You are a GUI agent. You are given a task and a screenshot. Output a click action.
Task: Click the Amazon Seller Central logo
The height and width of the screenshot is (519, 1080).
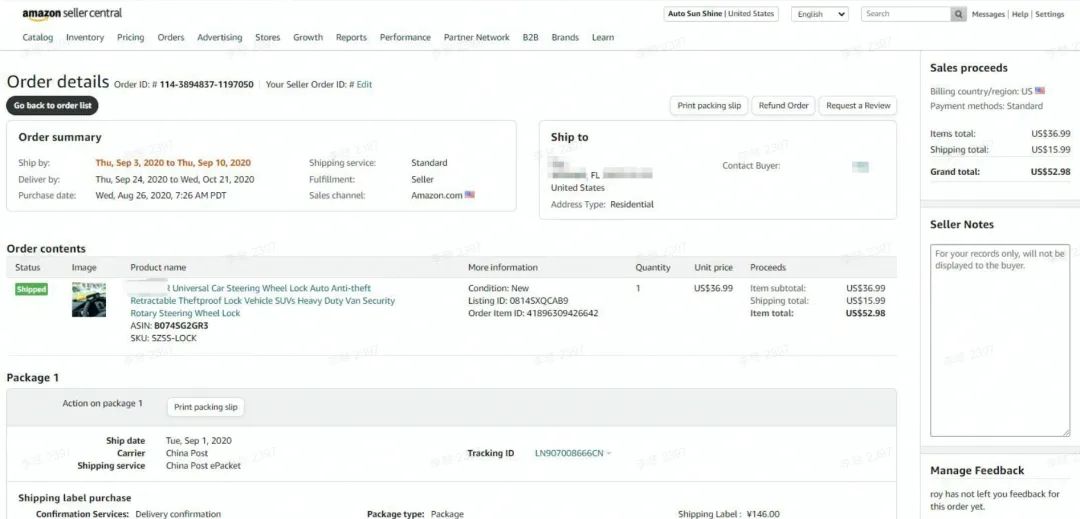[72, 13]
